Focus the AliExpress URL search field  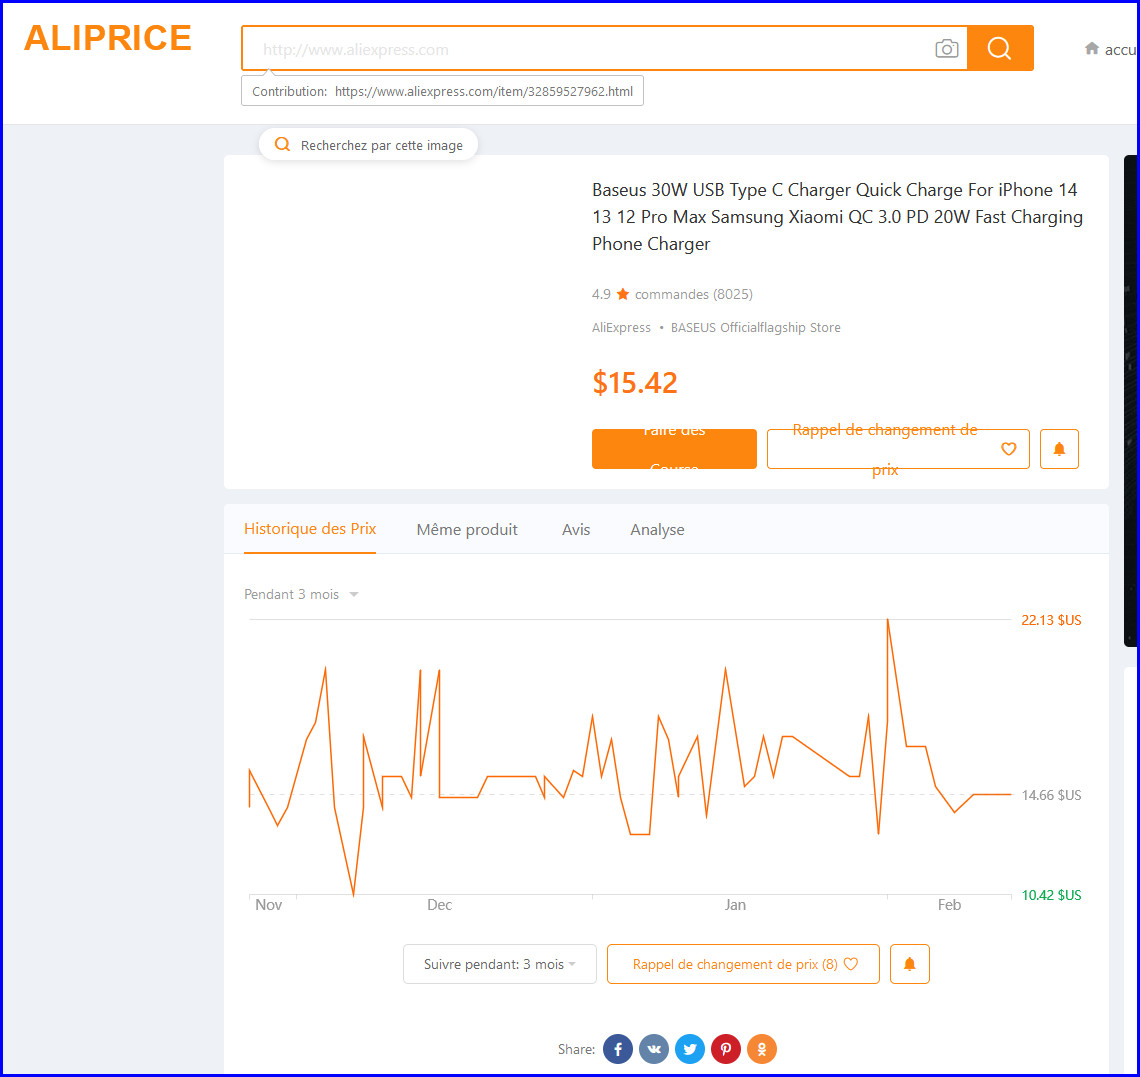coord(590,49)
